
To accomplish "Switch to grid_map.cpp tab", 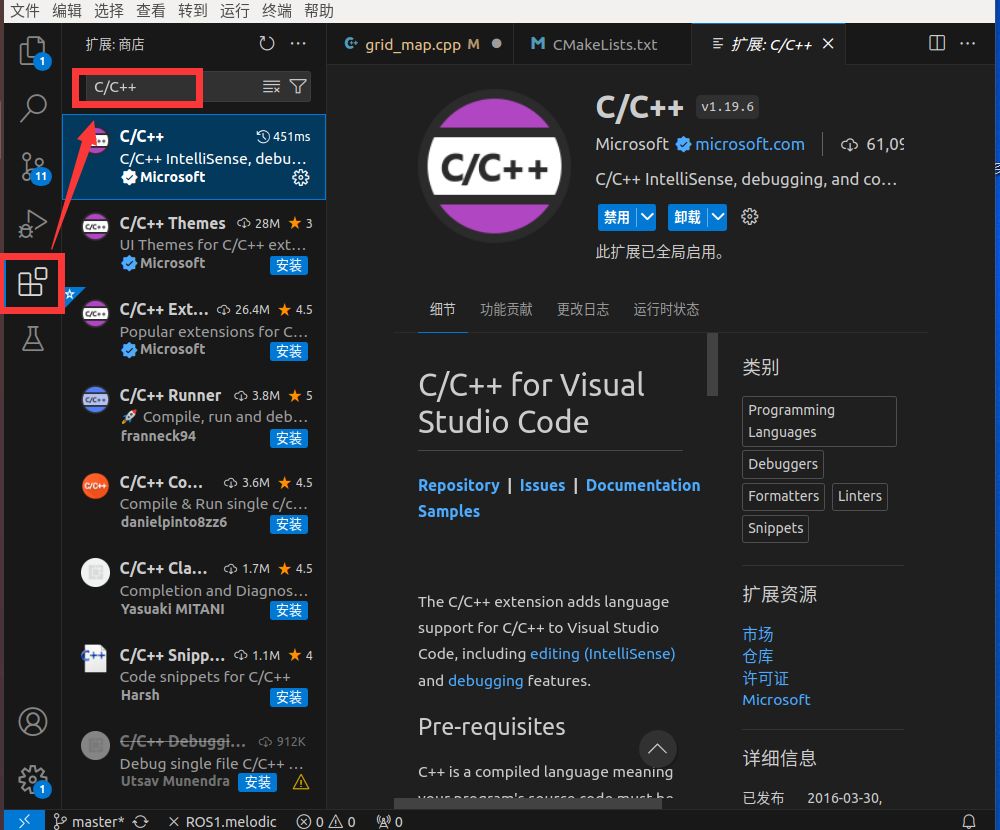I will (x=420, y=44).
